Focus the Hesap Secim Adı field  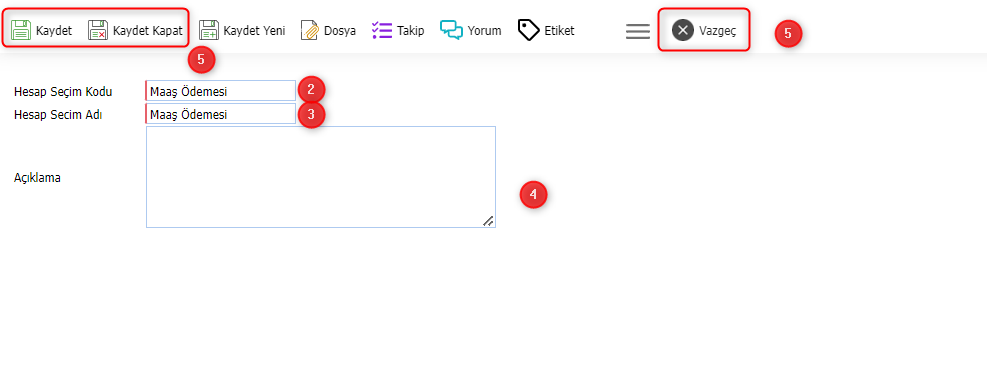(220, 114)
